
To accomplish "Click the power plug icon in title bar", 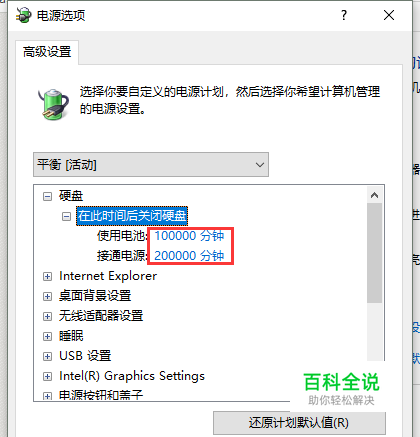I will click(x=23, y=15).
